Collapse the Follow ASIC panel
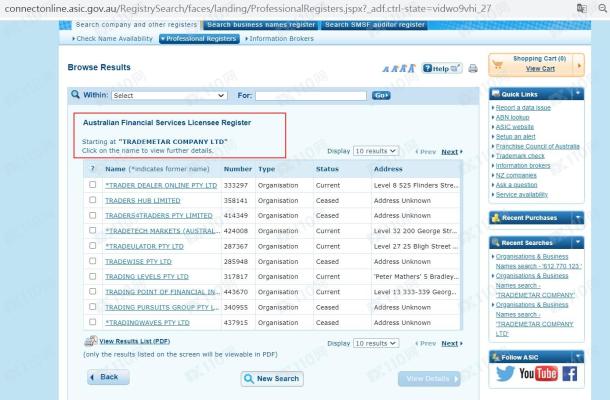The height and width of the screenshot is (400, 610). 578,357
